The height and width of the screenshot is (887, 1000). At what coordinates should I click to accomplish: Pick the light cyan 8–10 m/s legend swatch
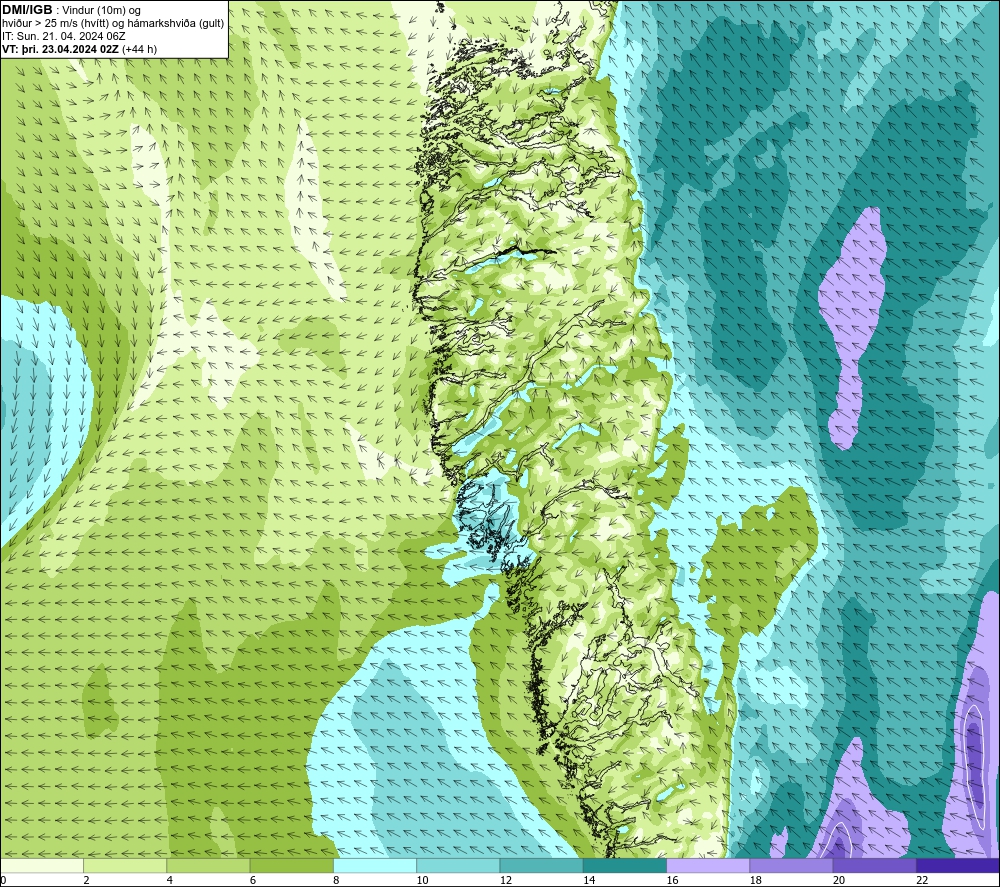375,865
